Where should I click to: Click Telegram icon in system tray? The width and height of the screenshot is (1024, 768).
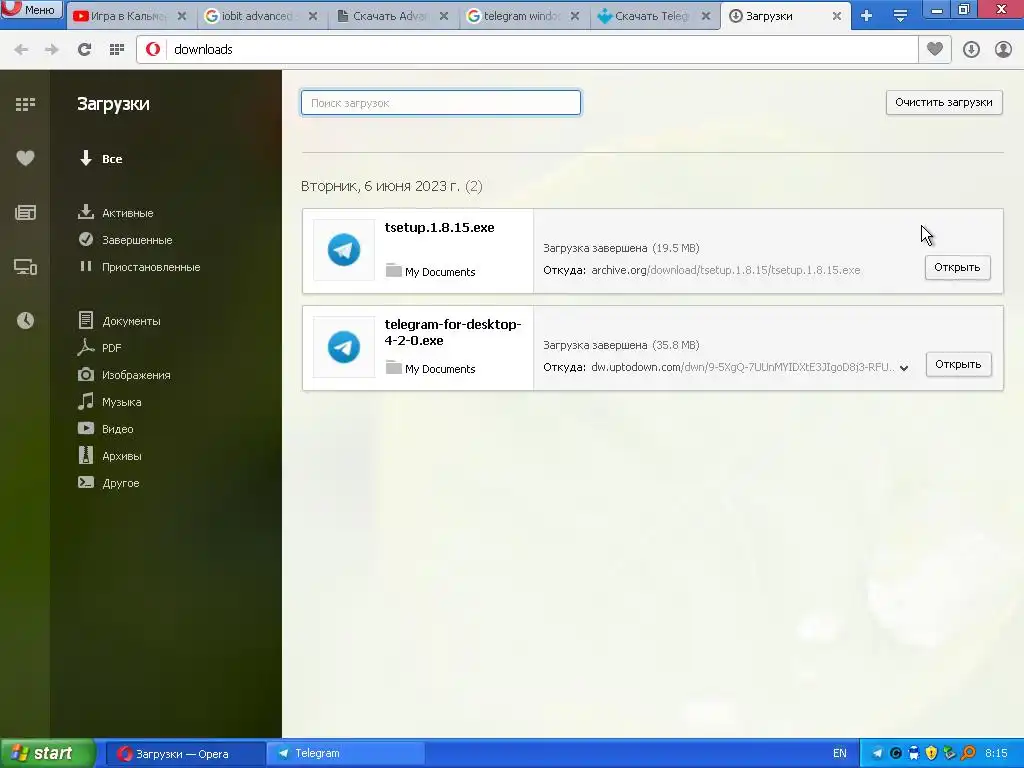click(x=877, y=754)
